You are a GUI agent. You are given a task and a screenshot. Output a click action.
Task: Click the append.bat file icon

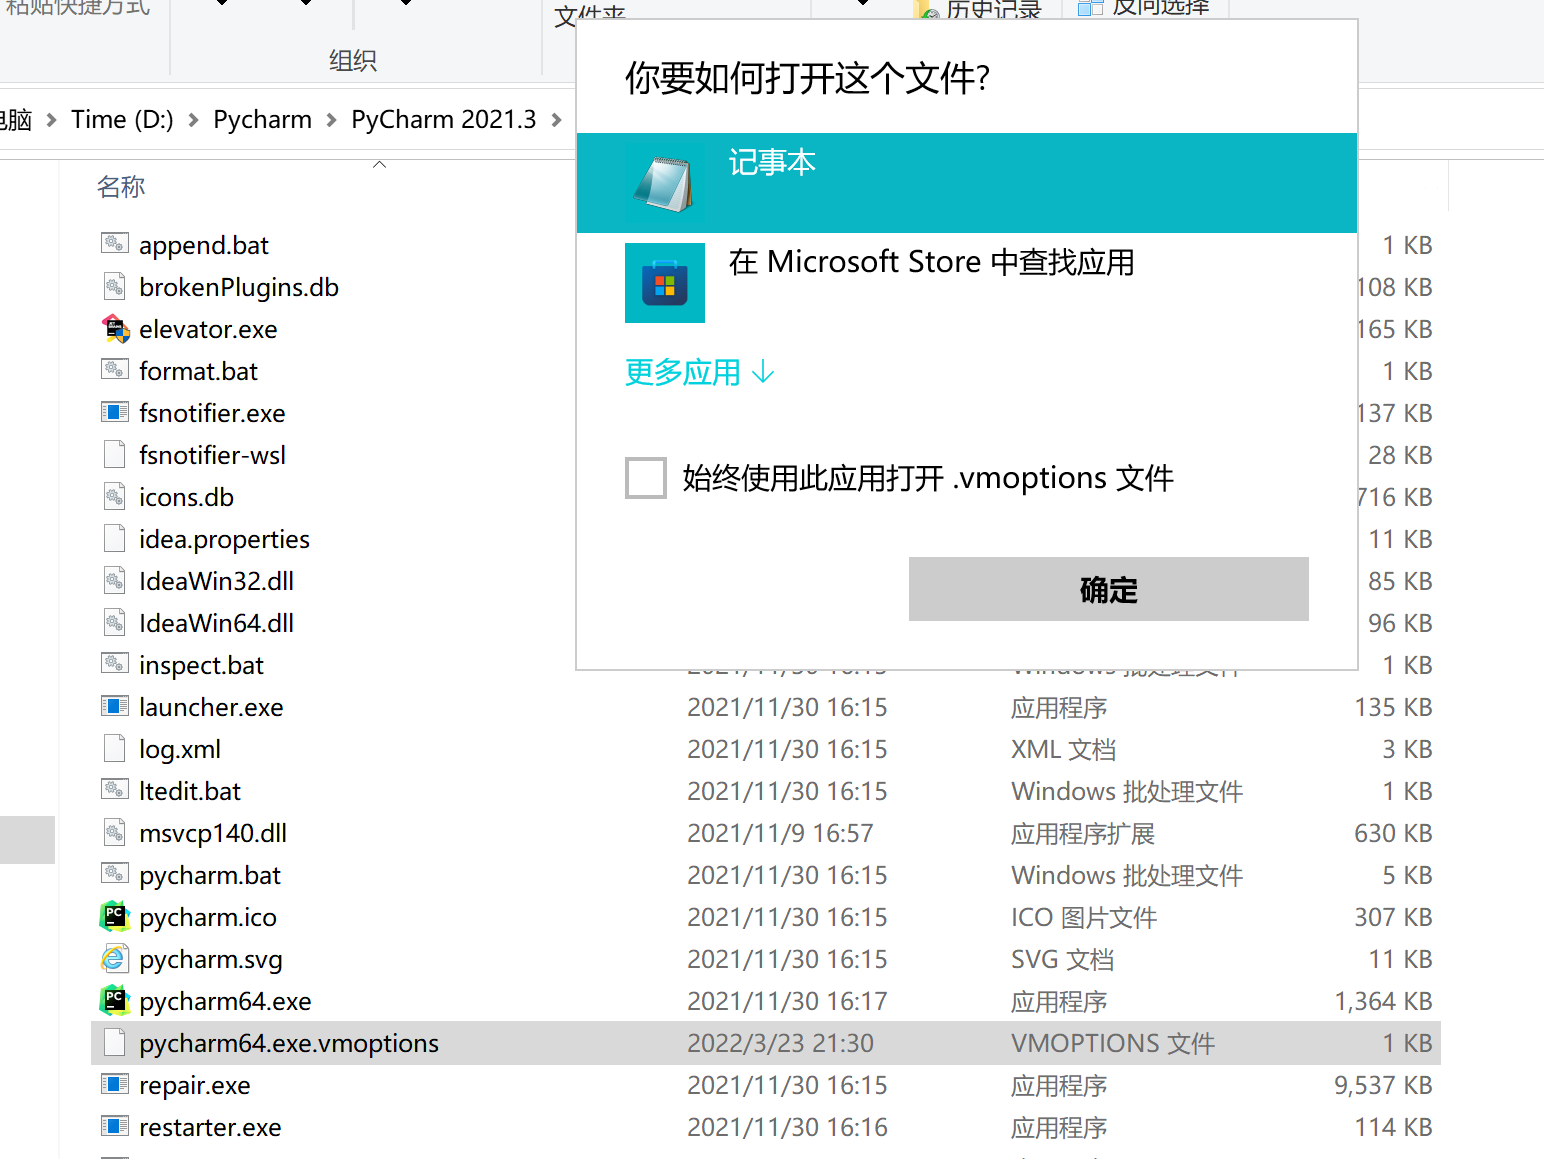(115, 244)
